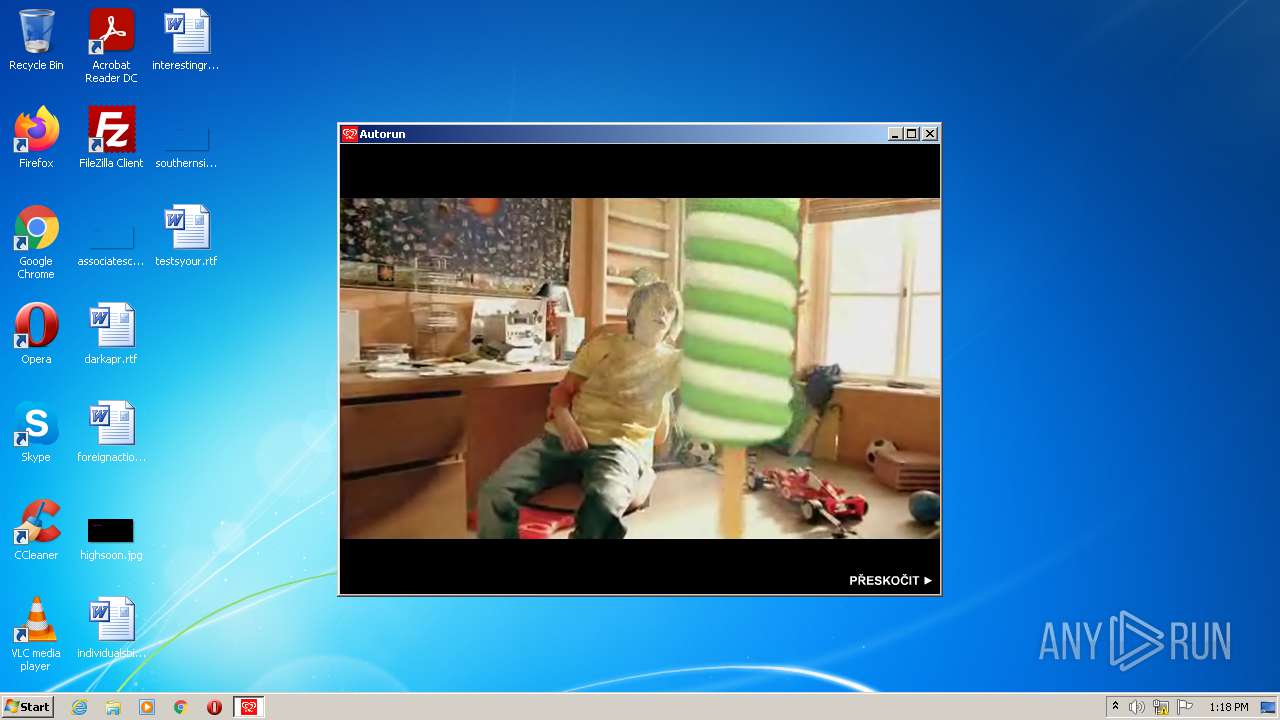The image size is (1280, 720).
Task: Show hidden tray icons arrow
Action: point(1115,707)
